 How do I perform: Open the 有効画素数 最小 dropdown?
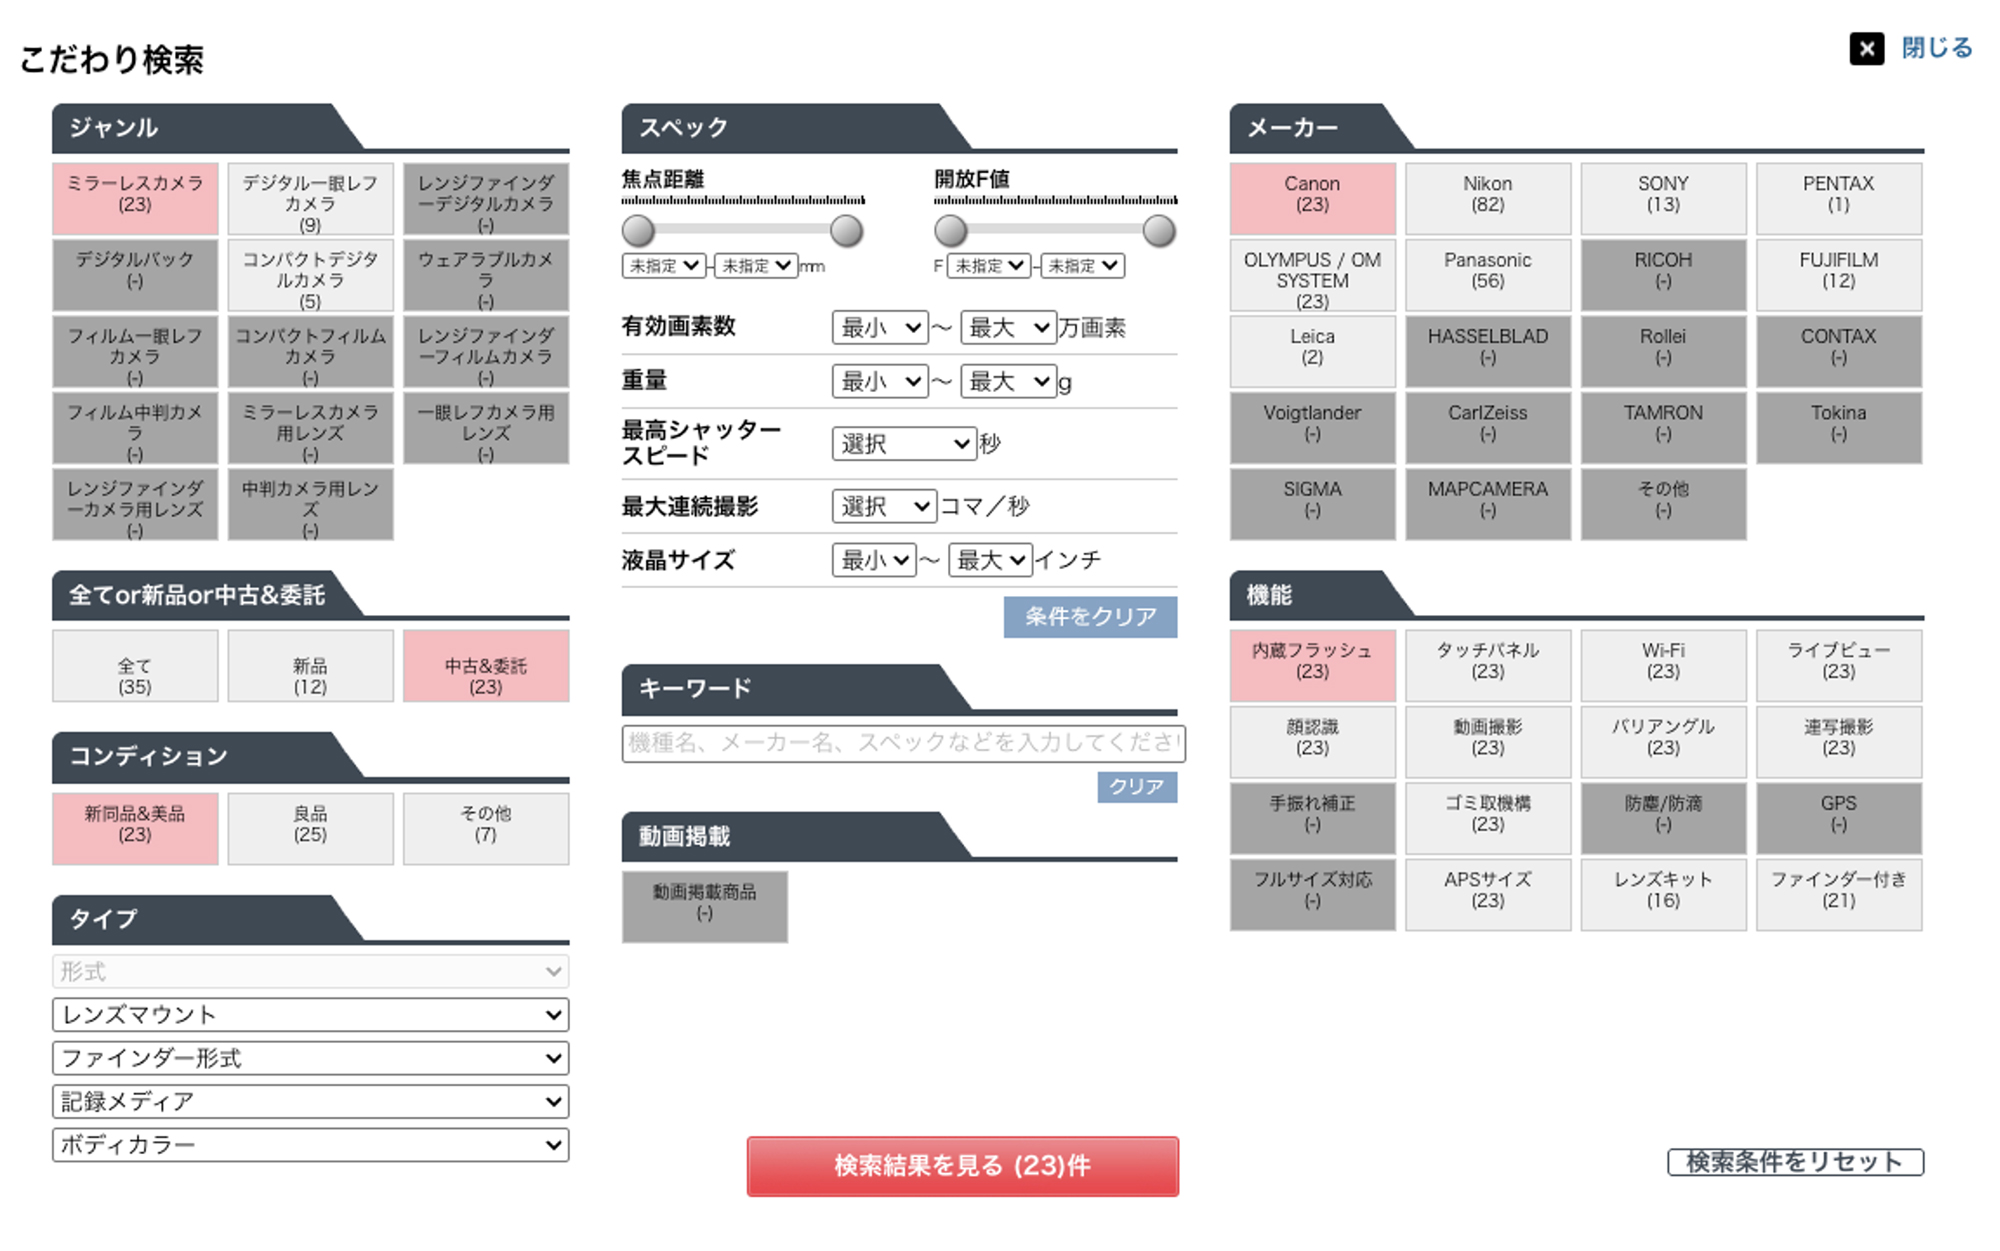click(879, 327)
